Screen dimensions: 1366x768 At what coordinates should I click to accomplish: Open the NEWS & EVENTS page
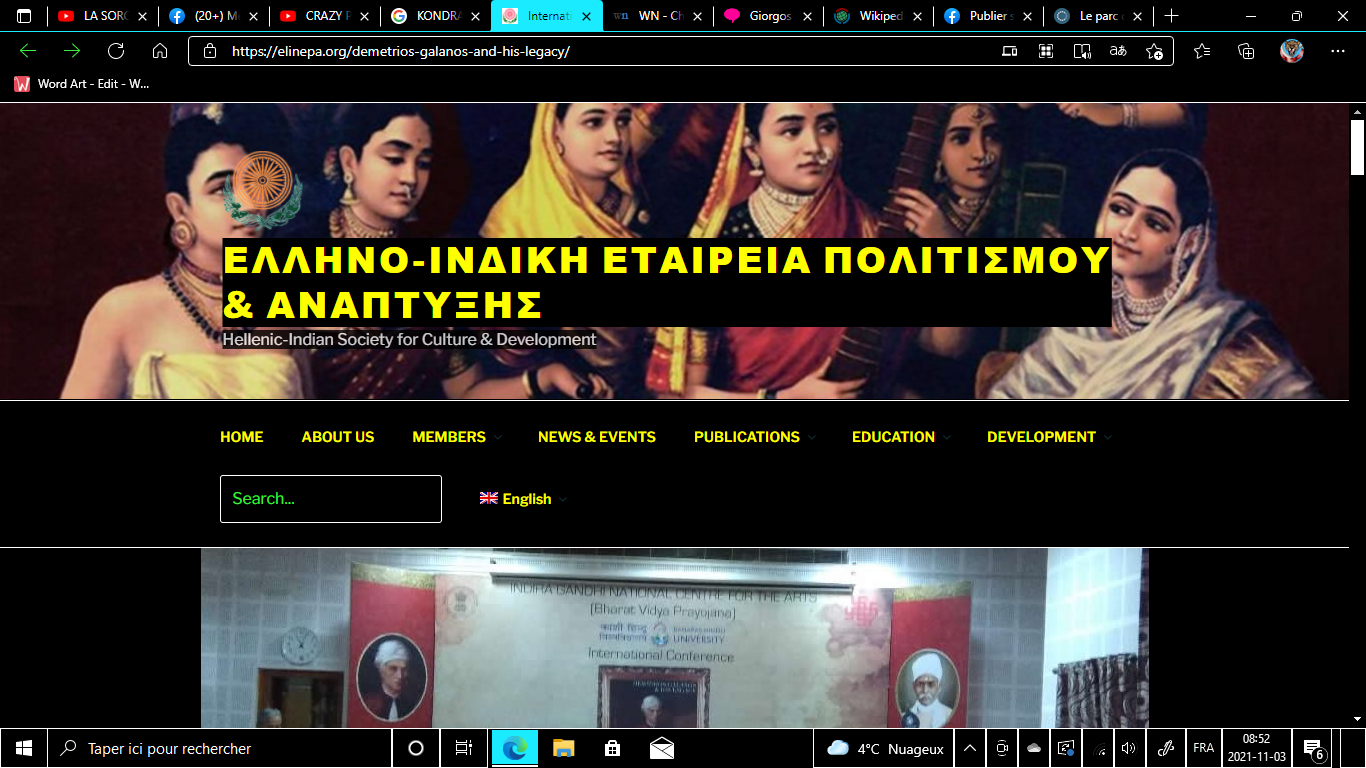pos(597,437)
